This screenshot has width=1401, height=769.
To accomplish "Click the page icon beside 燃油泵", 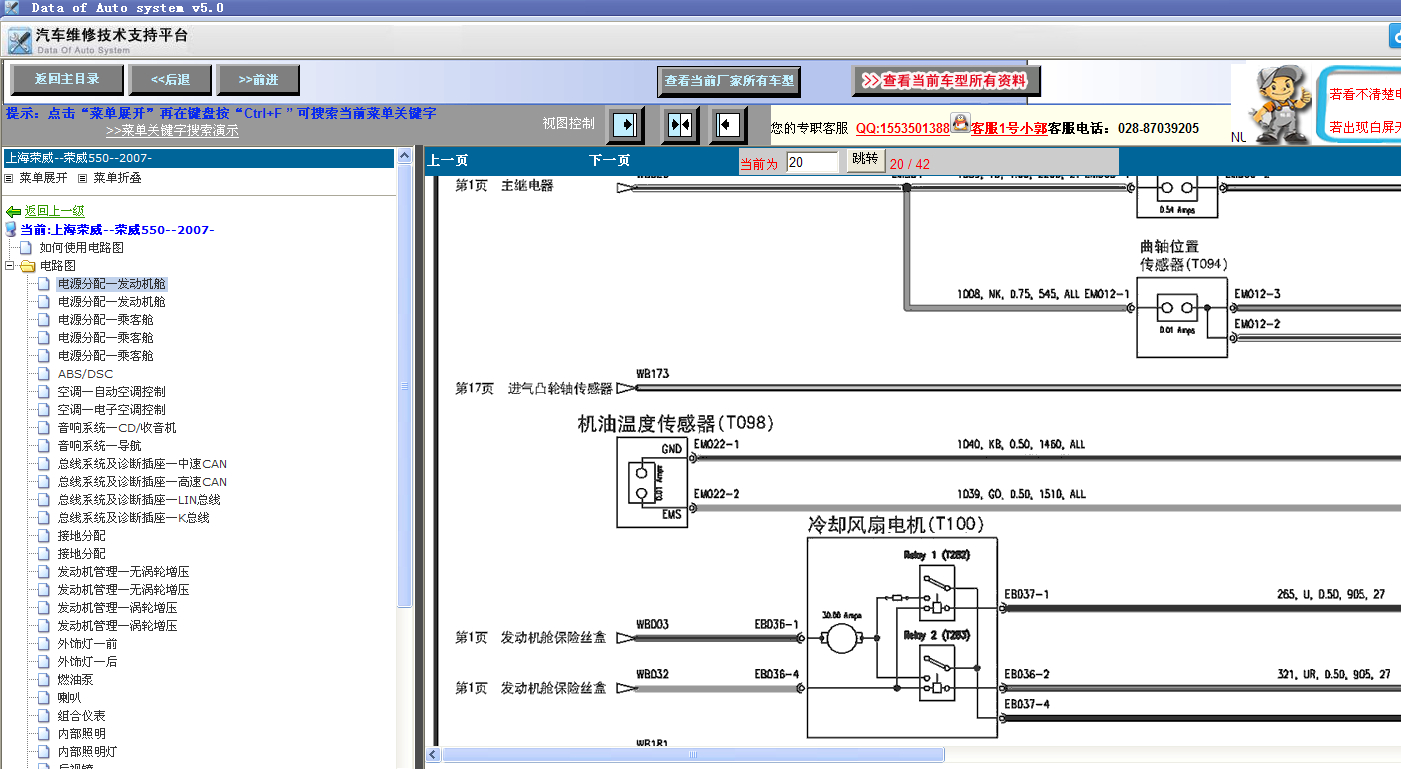I will [x=44, y=680].
